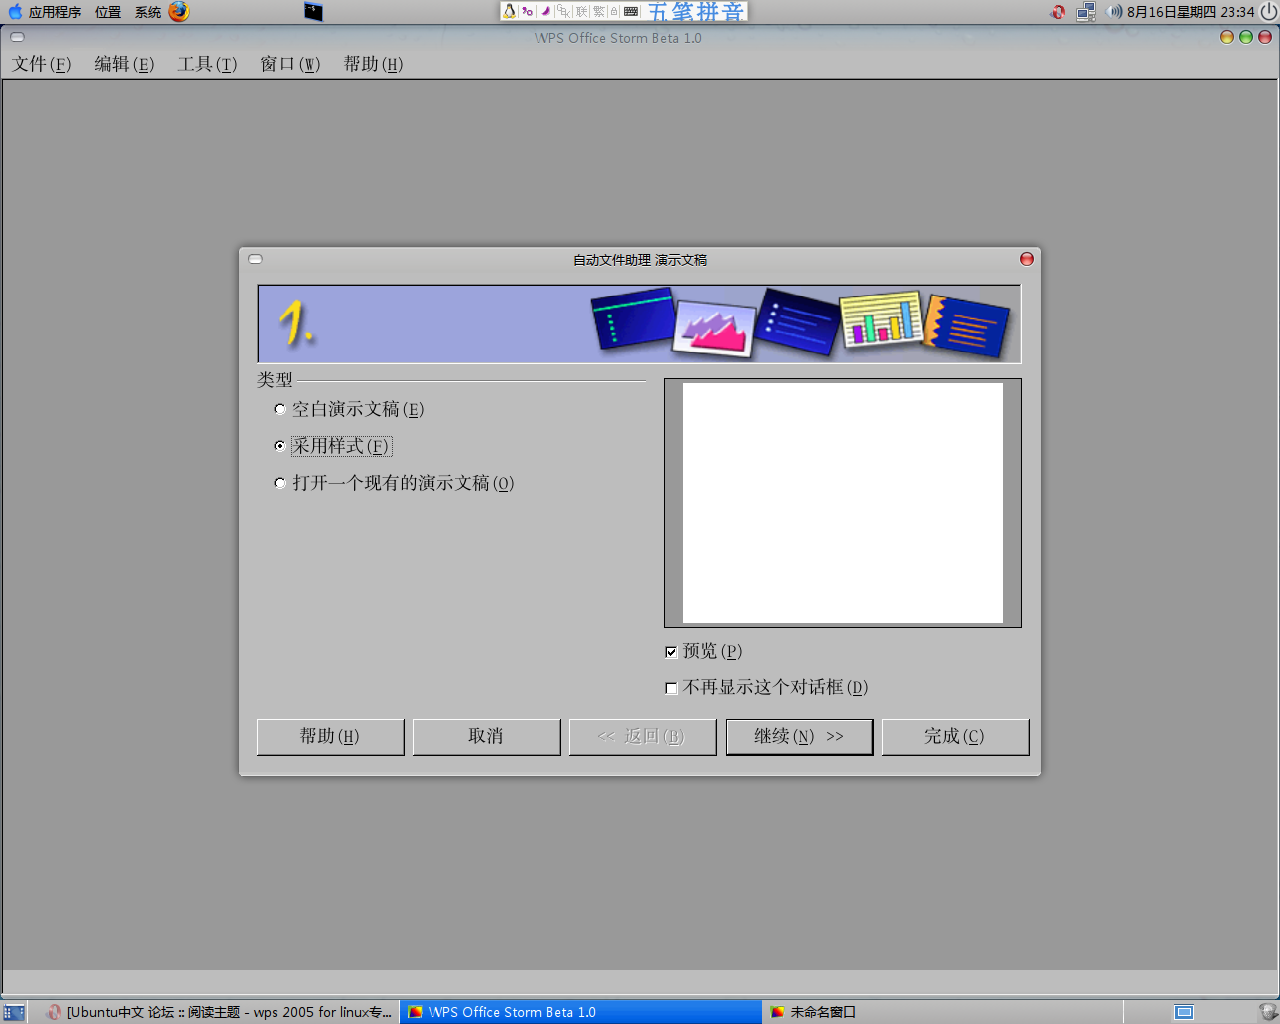Click the lock icon in input bar
The height and width of the screenshot is (1024, 1280).
(x=614, y=11)
